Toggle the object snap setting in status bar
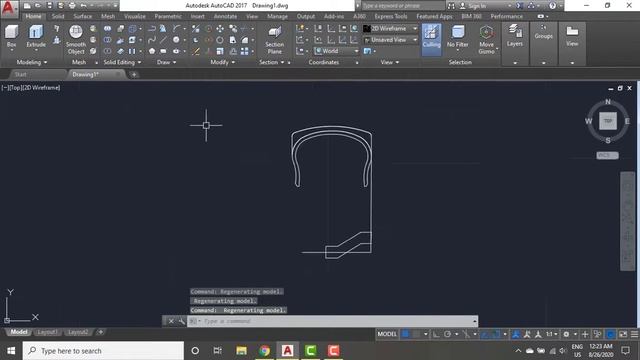The image size is (640, 360). pos(496,334)
